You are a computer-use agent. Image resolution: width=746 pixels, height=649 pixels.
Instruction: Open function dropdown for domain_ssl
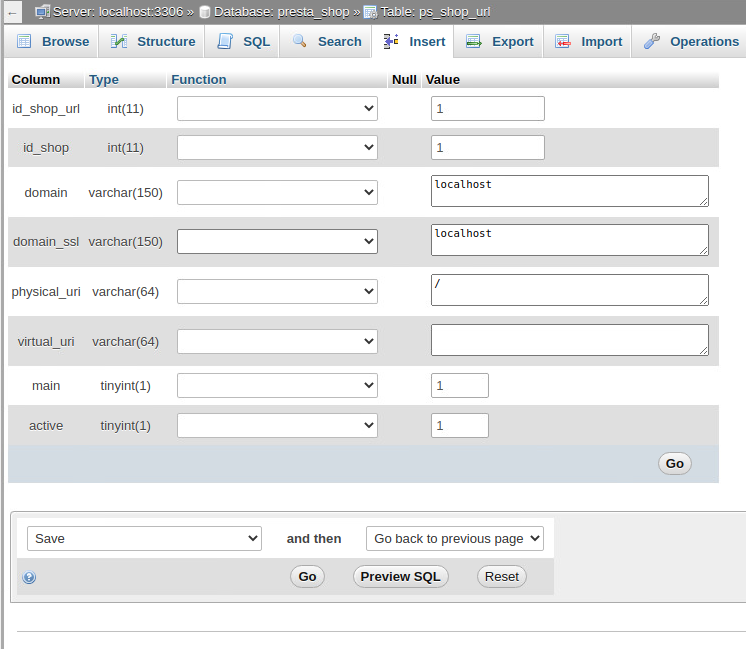click(277, 241)
